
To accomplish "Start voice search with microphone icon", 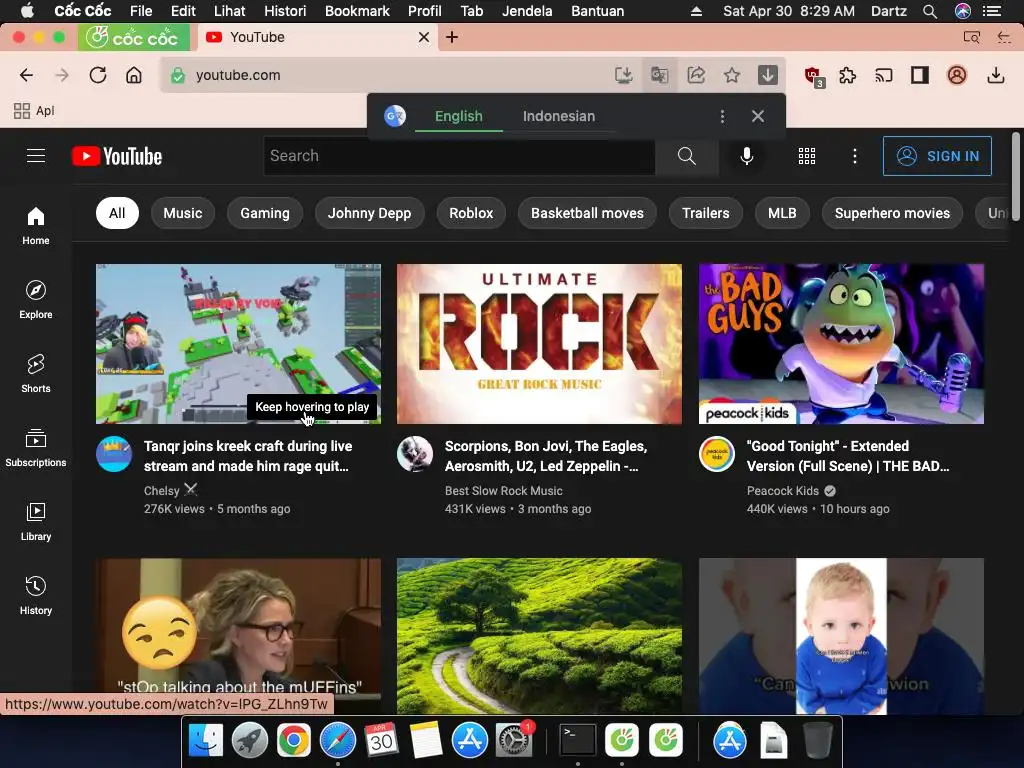I will (746, 156).
